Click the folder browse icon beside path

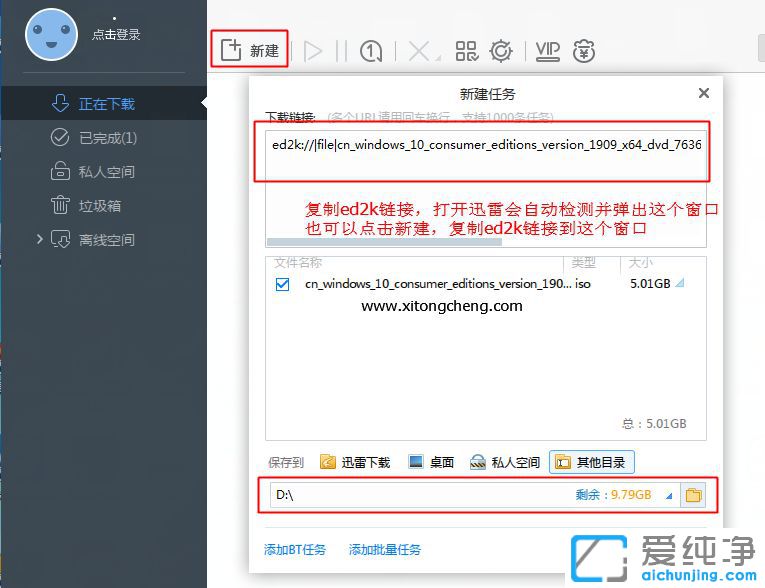(x=693, y=495)
